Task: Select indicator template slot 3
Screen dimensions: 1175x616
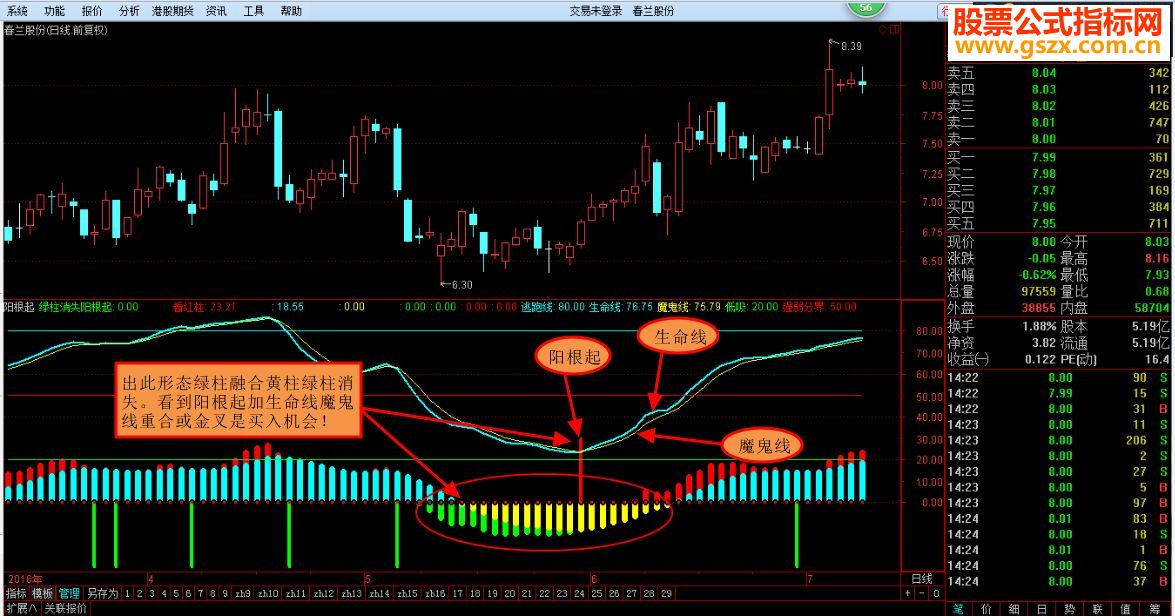Action: pos(151,593)
